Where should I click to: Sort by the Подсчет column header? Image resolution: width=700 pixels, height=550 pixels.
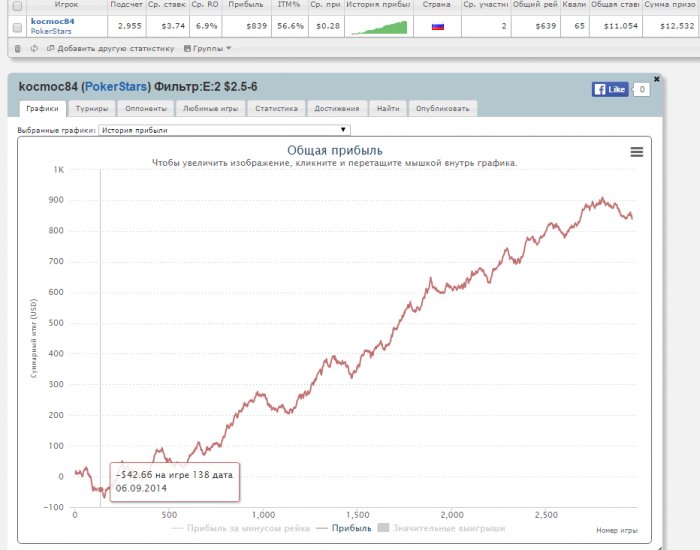pyautogui.click(x=126, y=4)
